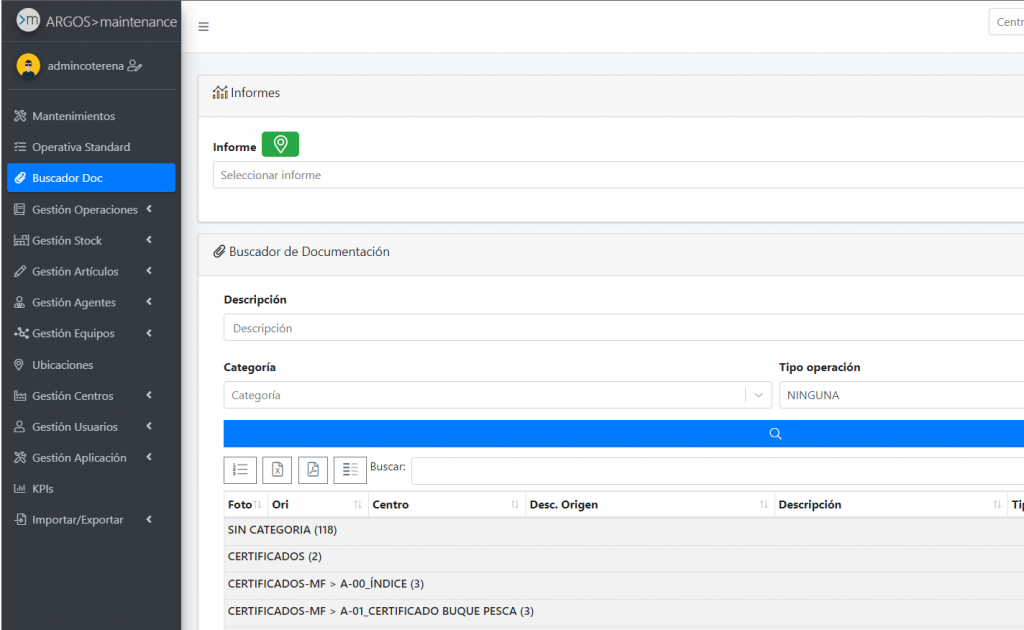Click the Excel export icon button
Screen dimensions: 1024x630
click(277, 470)
